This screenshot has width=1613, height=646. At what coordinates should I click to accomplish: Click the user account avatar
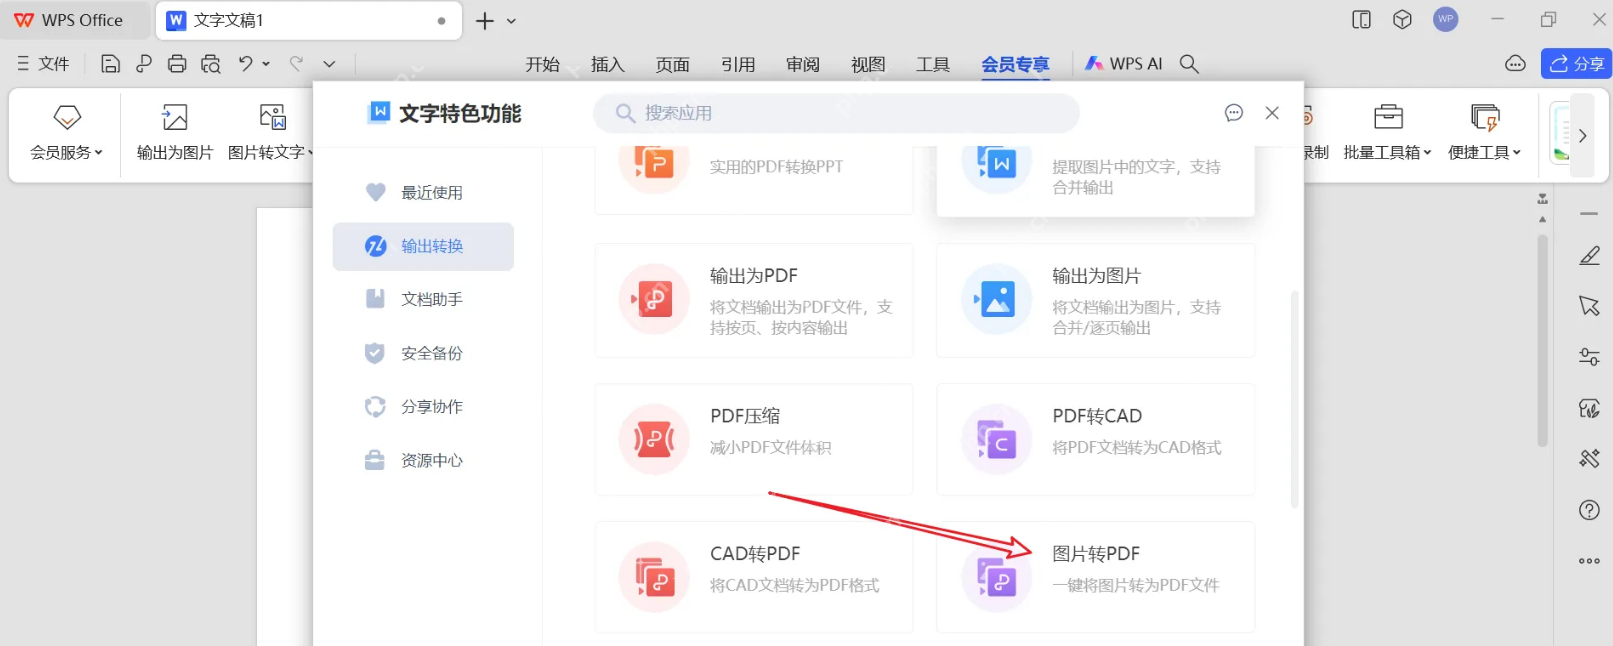click(1446, 19)
